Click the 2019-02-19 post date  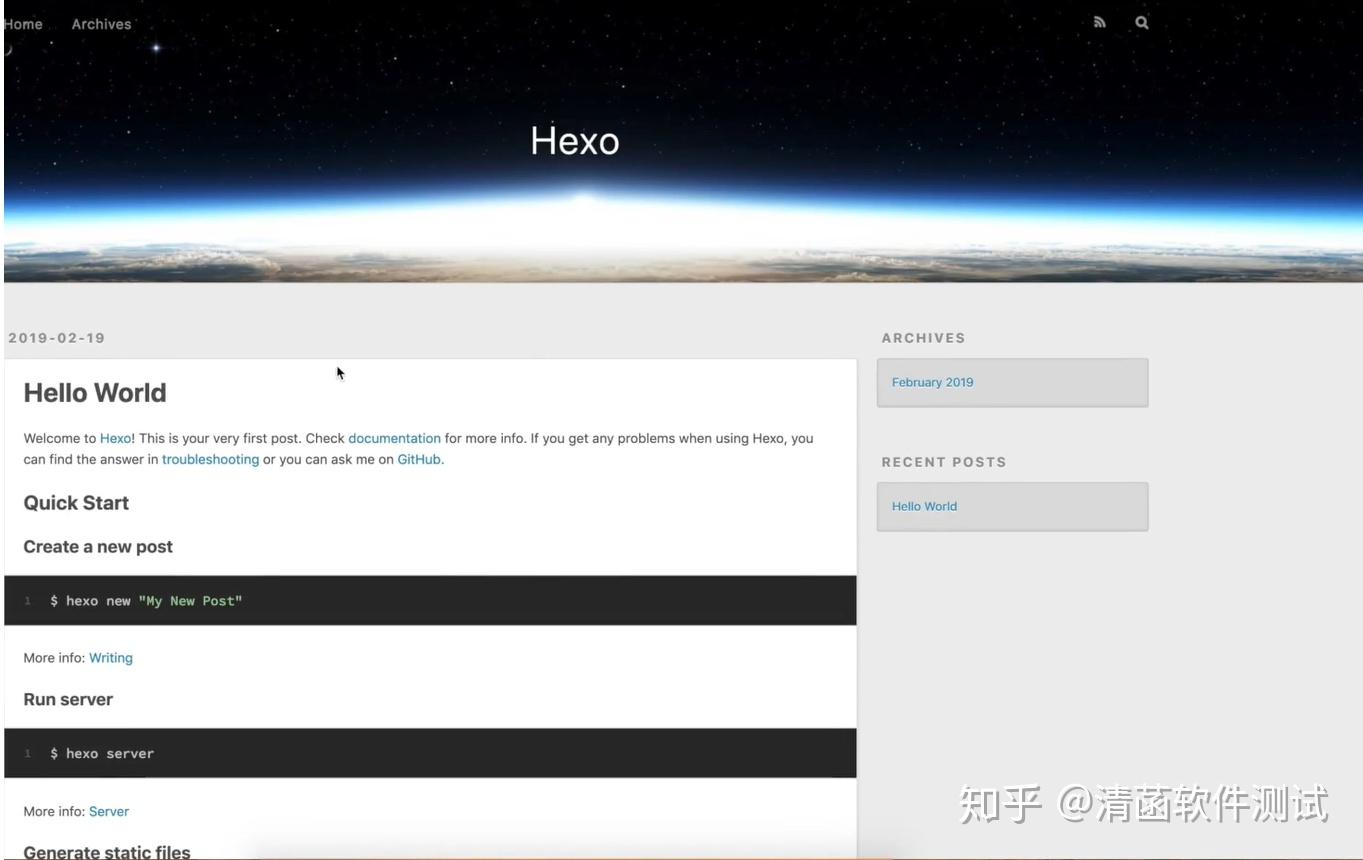pos(56,338)
